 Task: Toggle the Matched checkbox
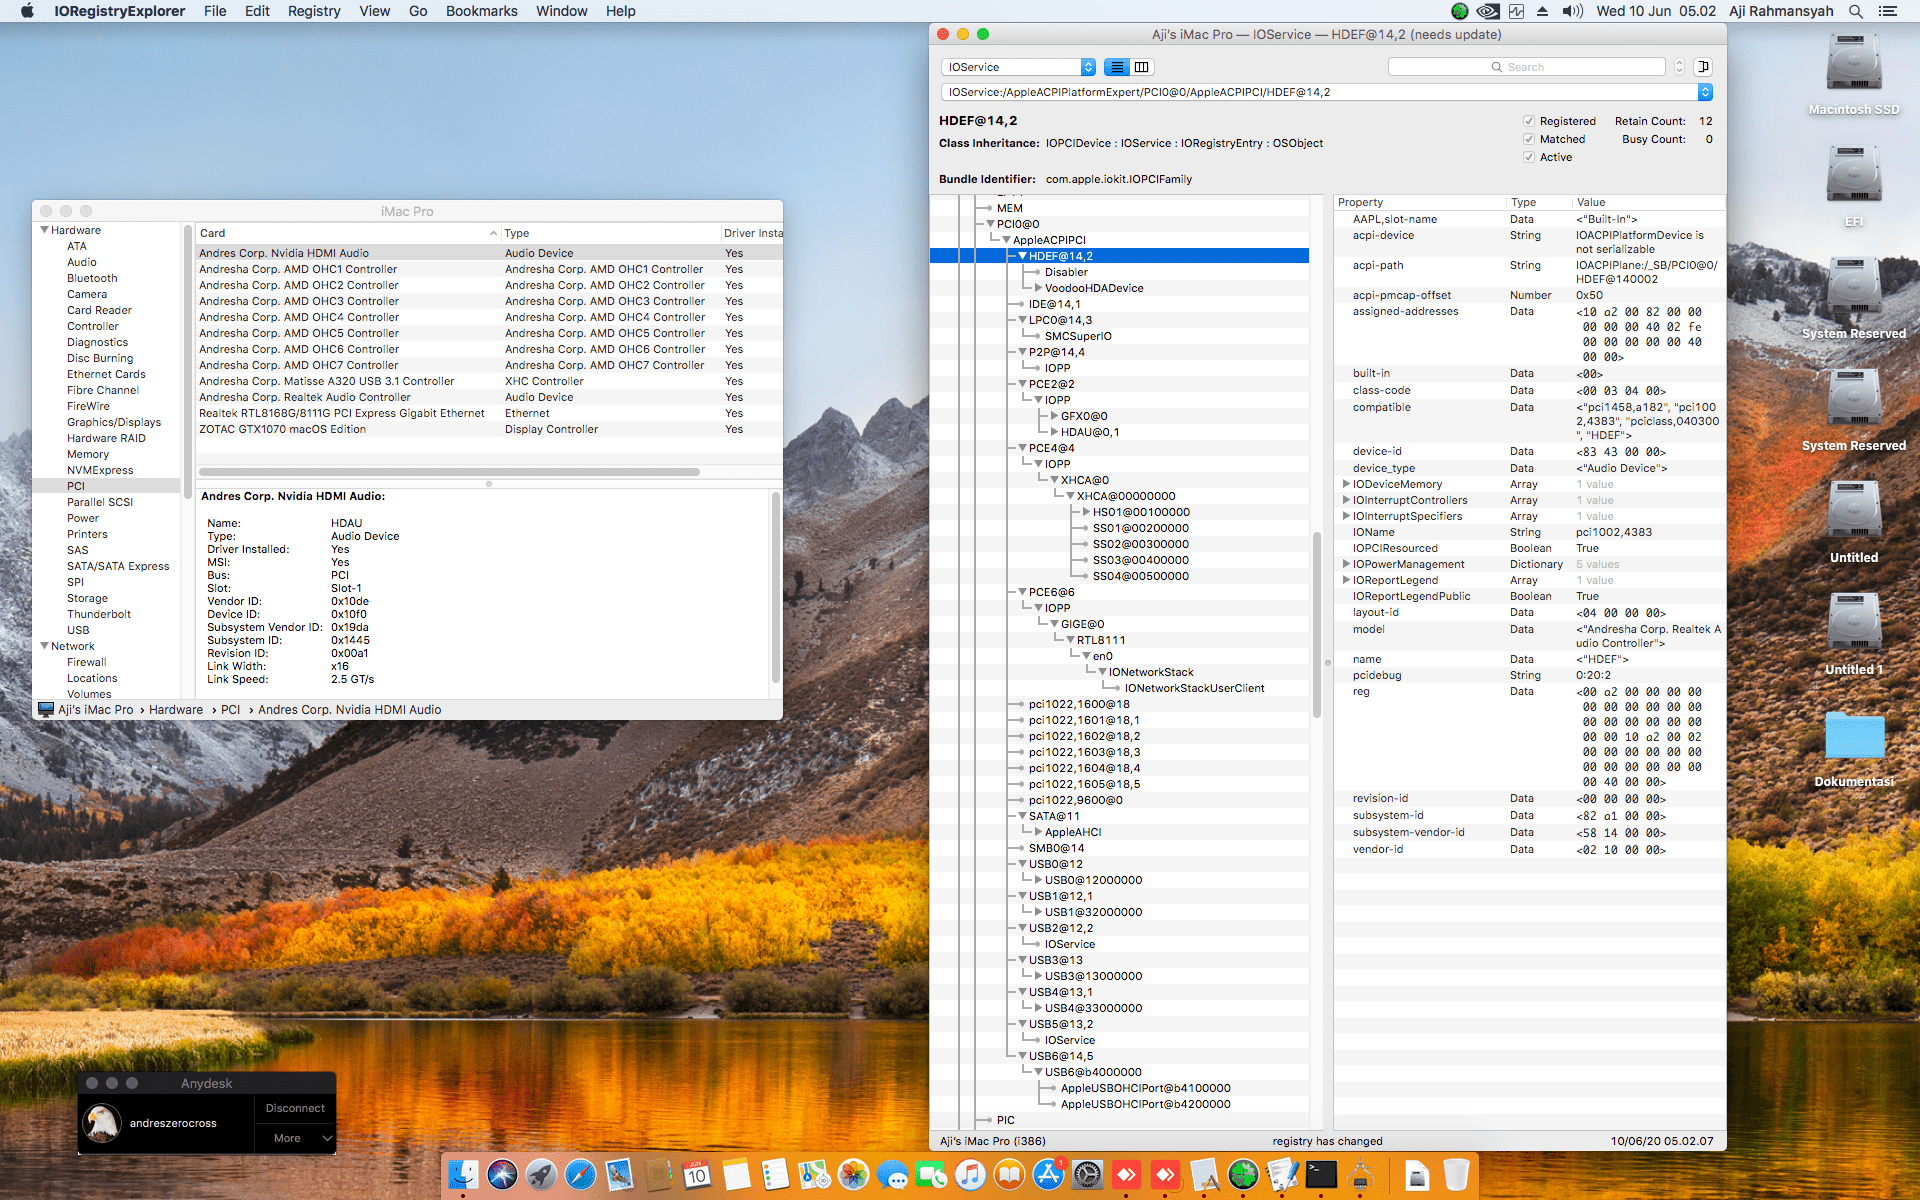1529,139
